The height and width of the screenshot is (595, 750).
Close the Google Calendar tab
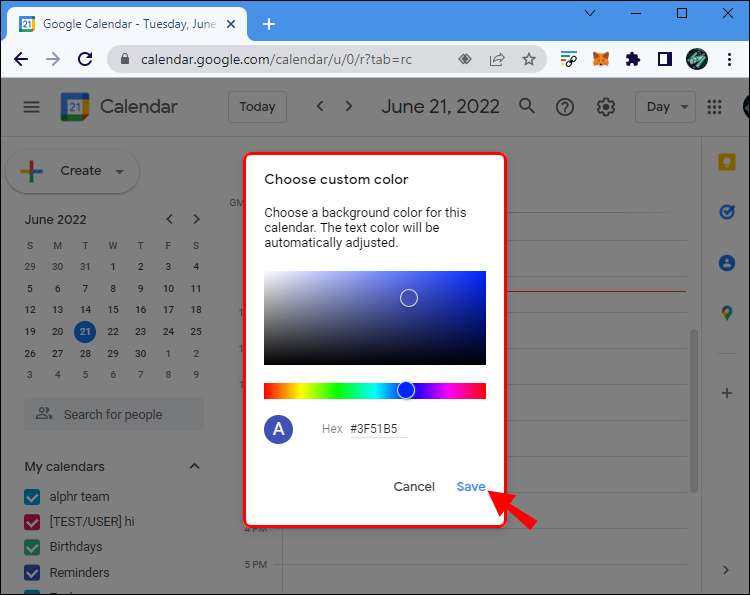[231, 24]
